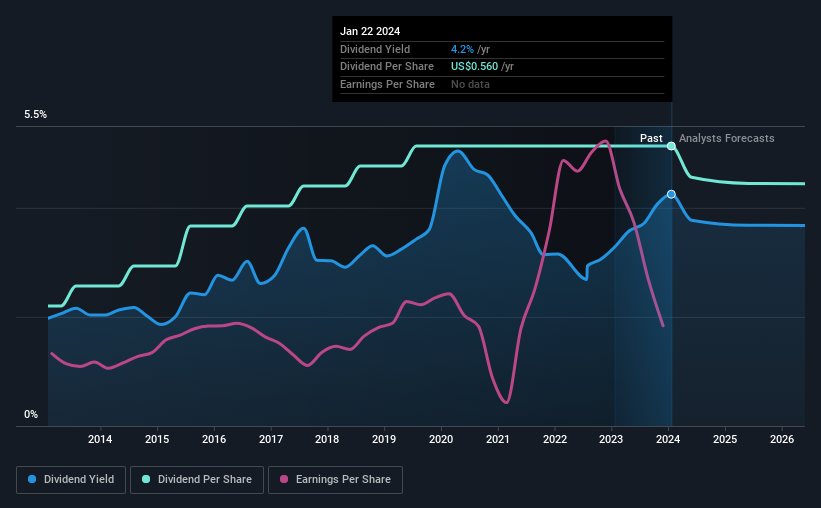Viewport: 821px width, 508px height.
Task: Click the US$0.560 dividend per share value
Action: click(474, 67)
